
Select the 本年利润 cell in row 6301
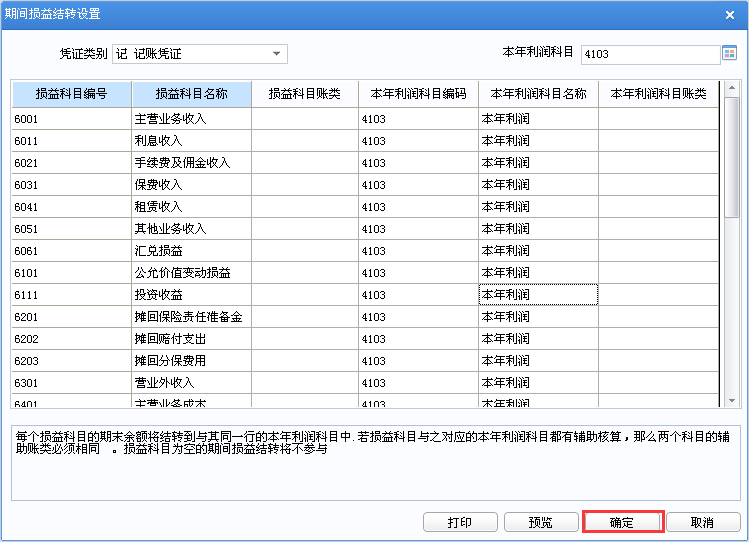click(538, 383)
